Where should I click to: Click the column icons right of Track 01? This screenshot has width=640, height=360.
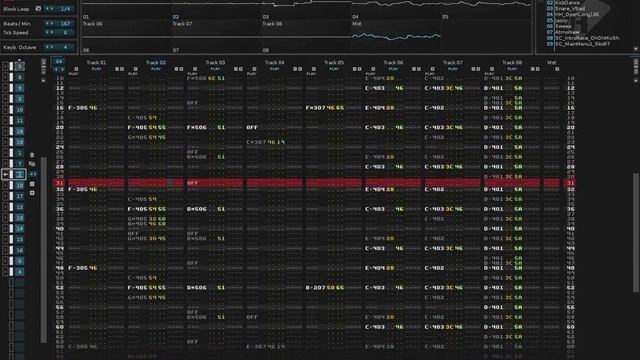(x=119, y=69)
